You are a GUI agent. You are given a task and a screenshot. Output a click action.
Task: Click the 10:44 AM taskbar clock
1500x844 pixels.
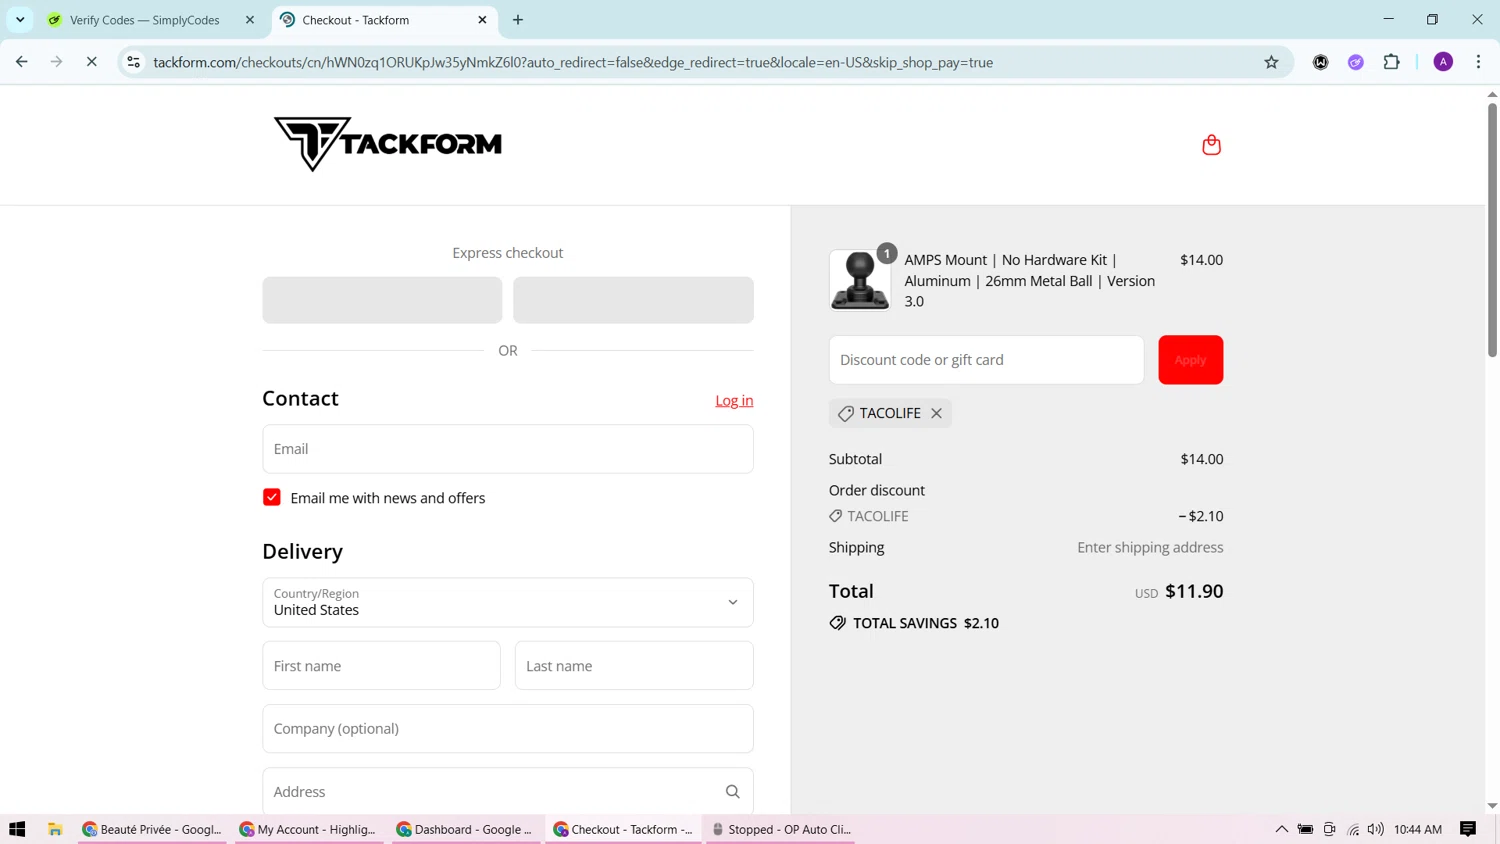click(x=1418, y=829)
